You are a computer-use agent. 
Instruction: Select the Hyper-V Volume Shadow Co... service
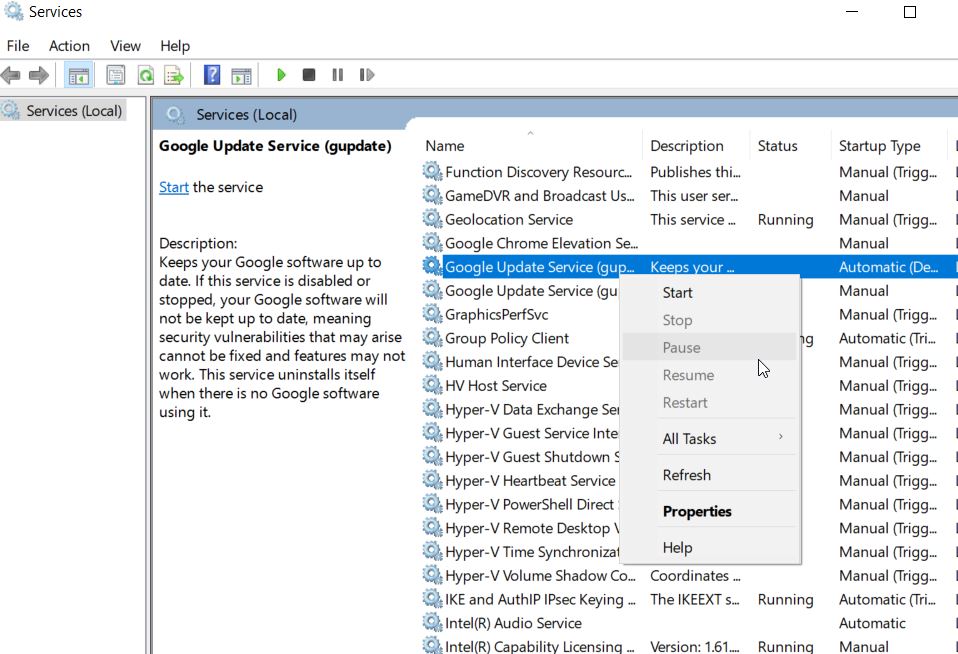tap(540, 576)
